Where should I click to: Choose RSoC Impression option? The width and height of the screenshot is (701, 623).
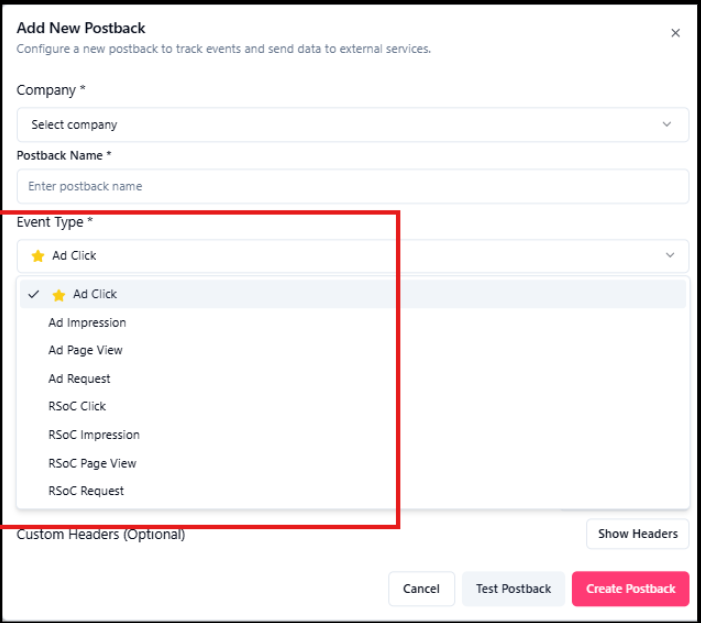[94, 435]
